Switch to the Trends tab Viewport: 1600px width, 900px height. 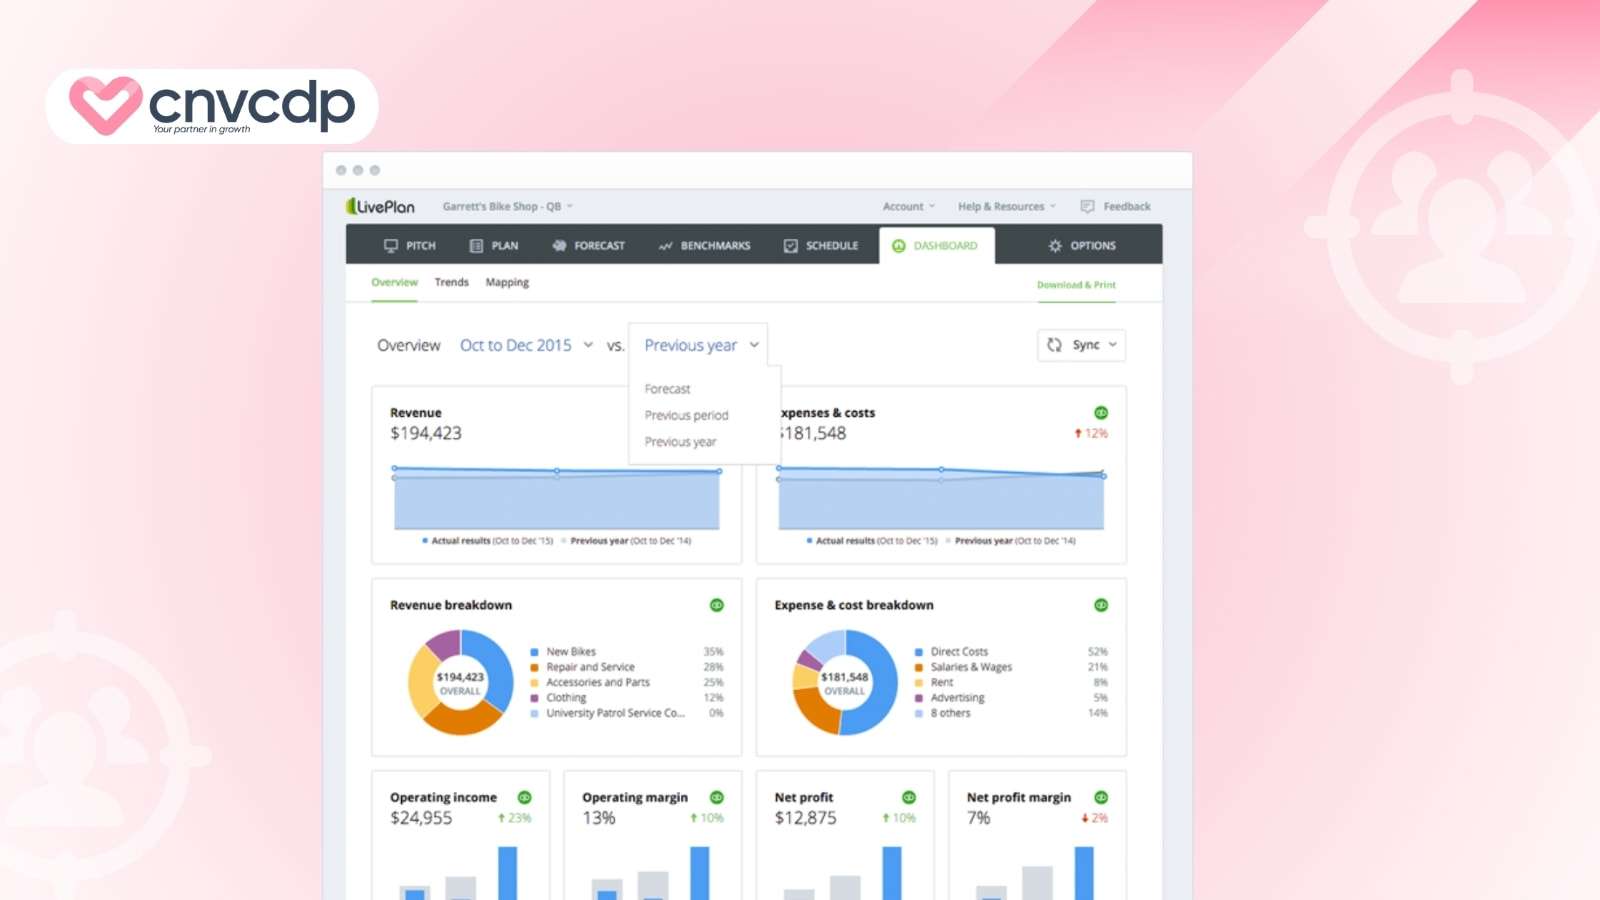[x=451, y=282]
